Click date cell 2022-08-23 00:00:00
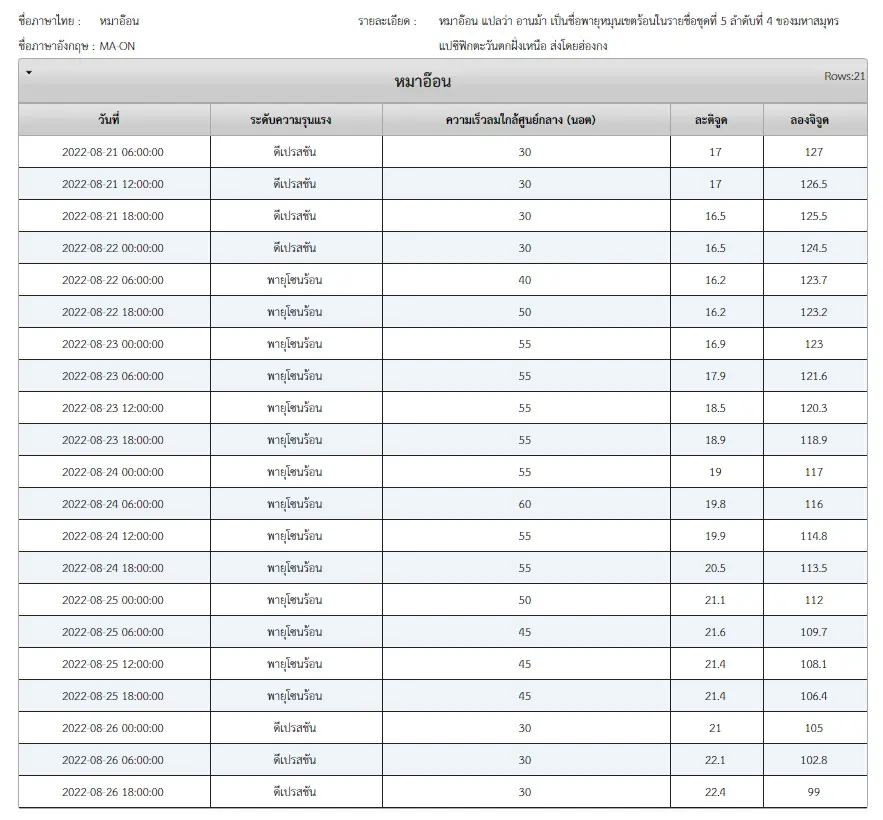The width and height of the screenshot is (883, 820). pyautogui.click(x=113, y=344)
